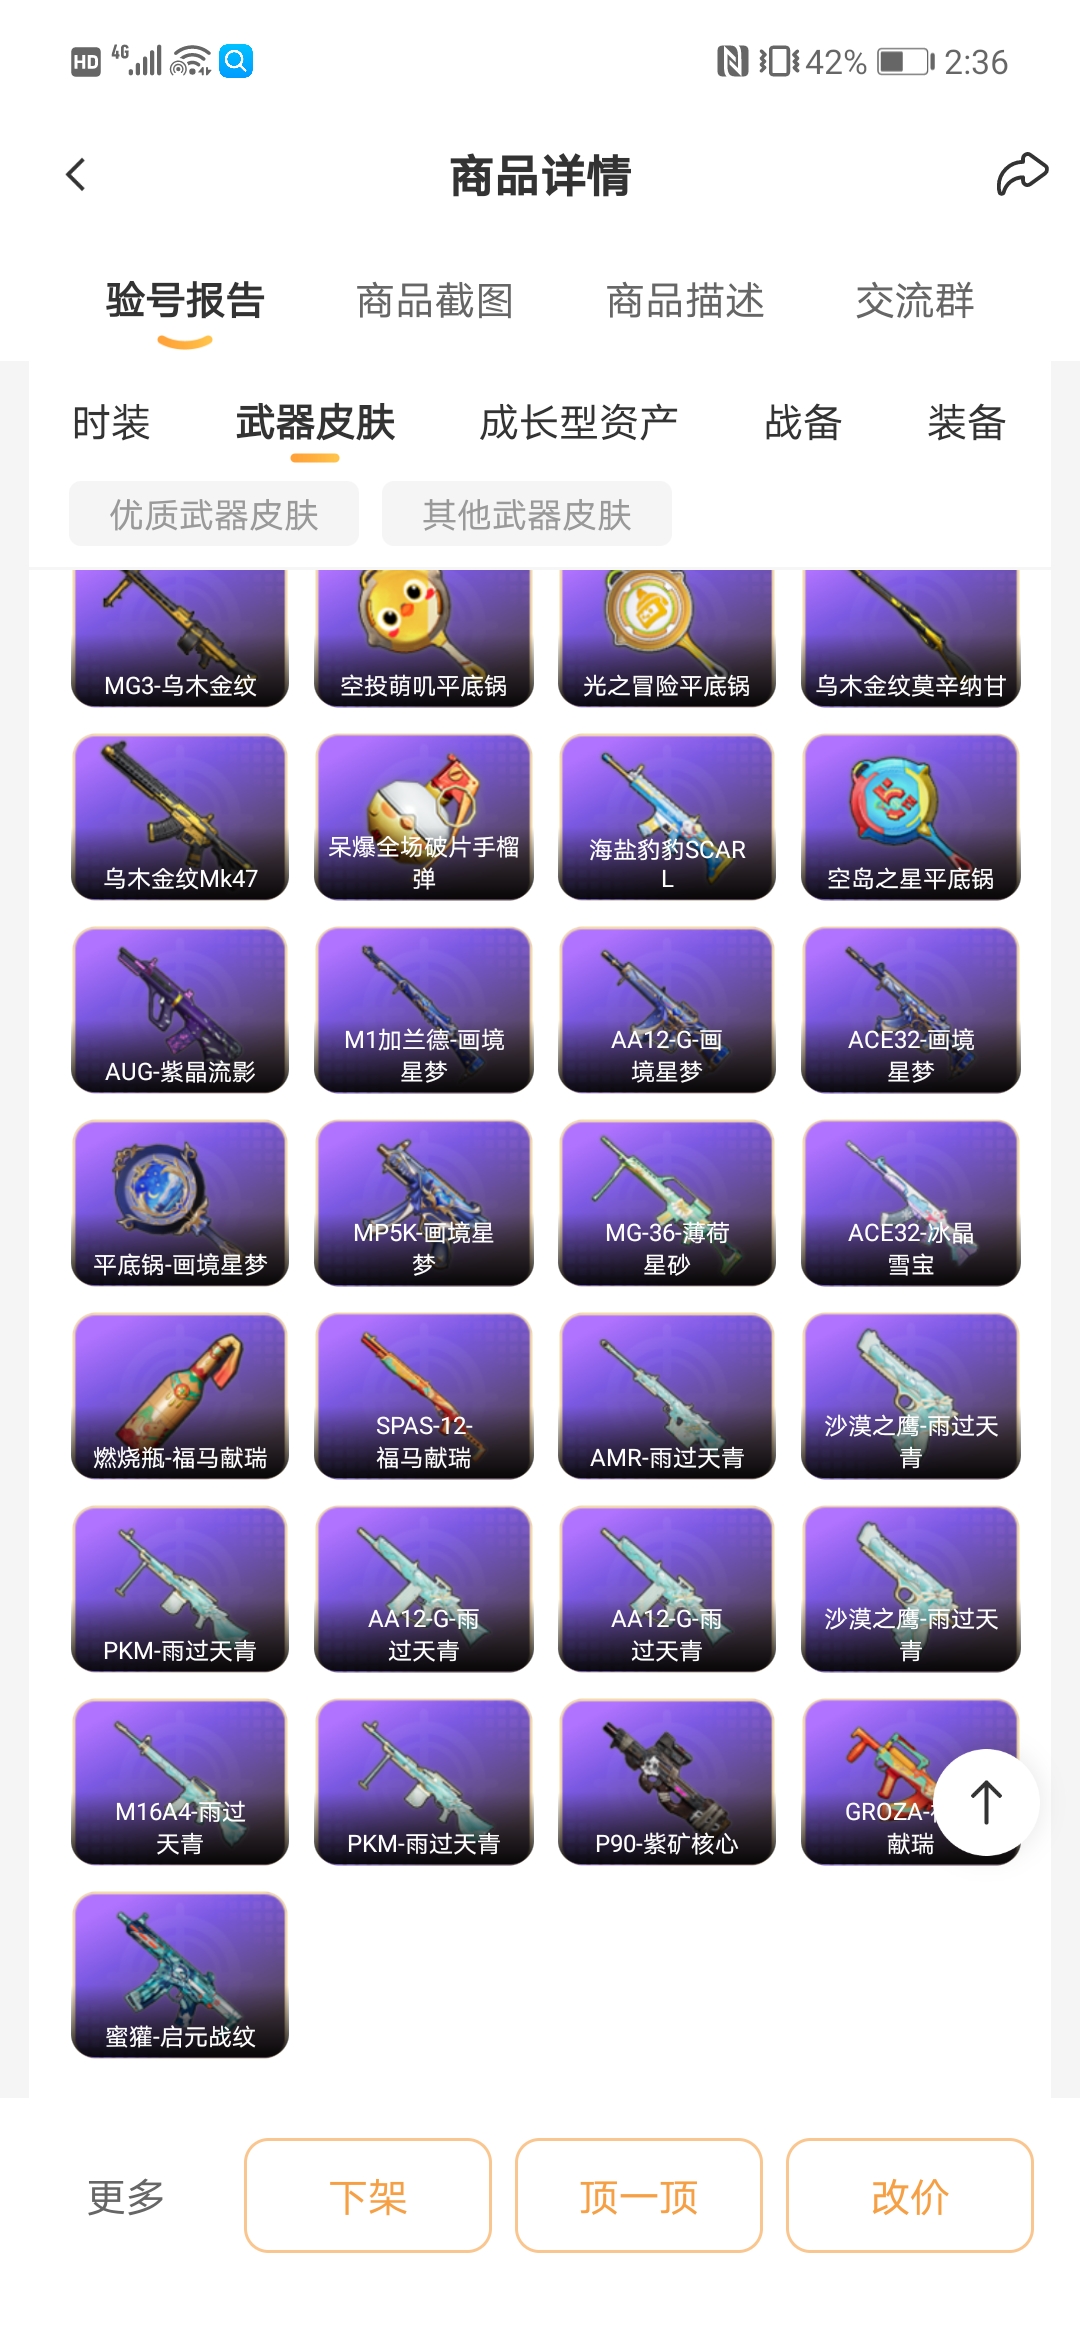Select the P90-紫矿核心 weapon icon
The image size is (1080, 2340).
pyautogui.click(x=667, y=1782)
